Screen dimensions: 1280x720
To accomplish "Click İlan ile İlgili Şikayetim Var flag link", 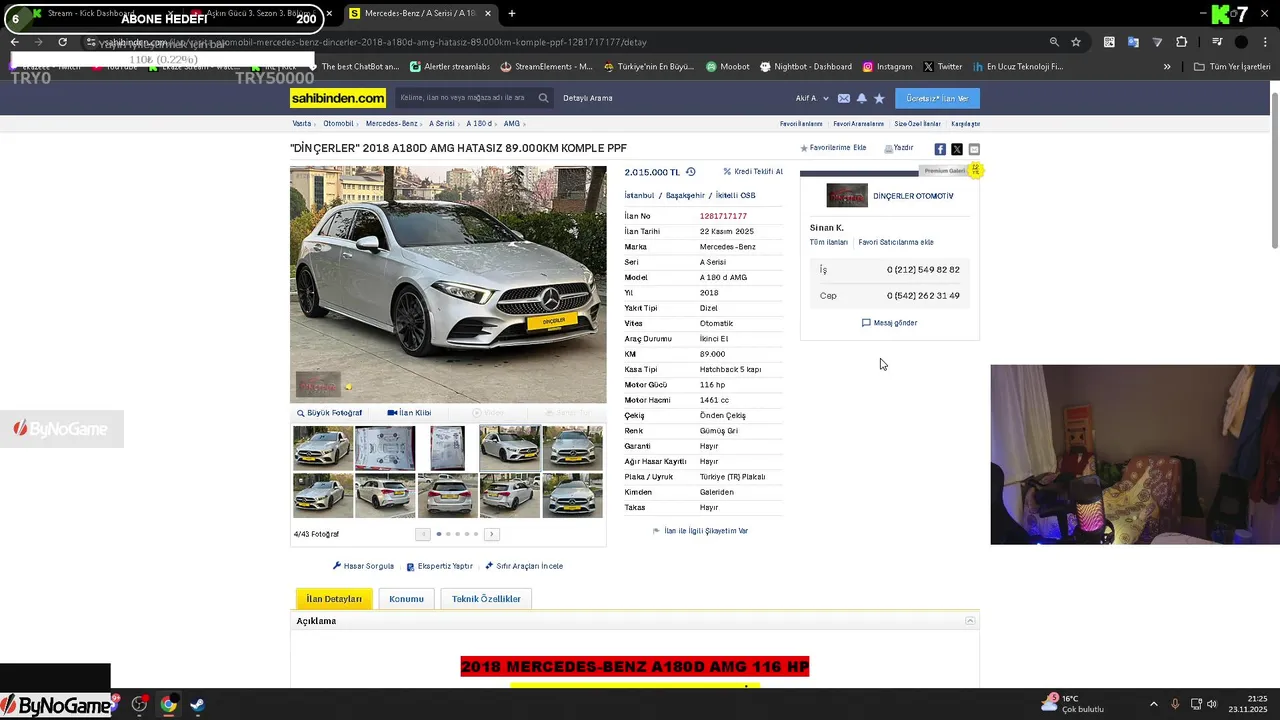I will click(700, 531).
